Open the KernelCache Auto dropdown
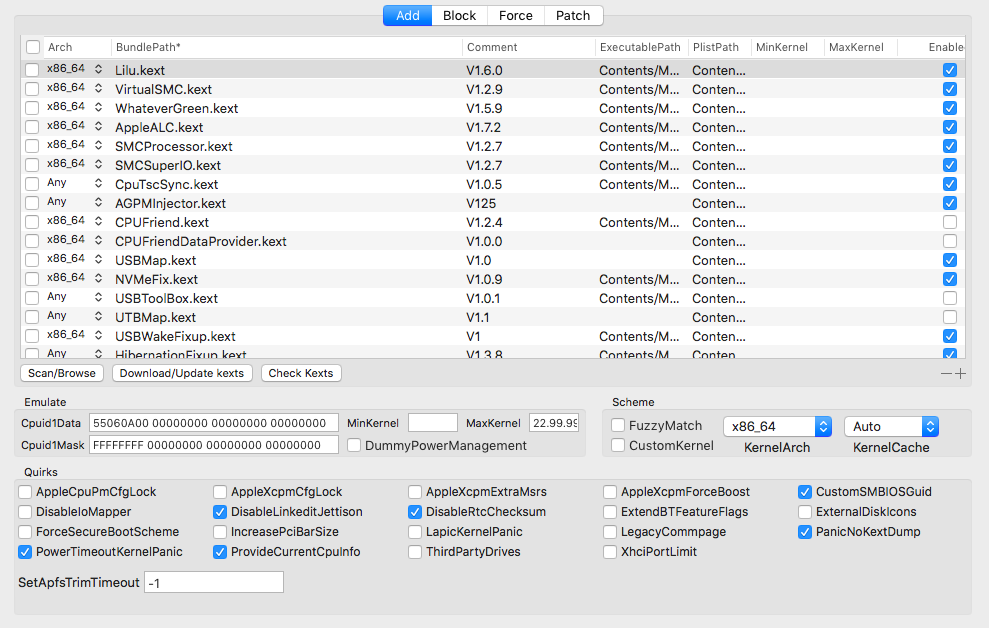 point(891,427)
